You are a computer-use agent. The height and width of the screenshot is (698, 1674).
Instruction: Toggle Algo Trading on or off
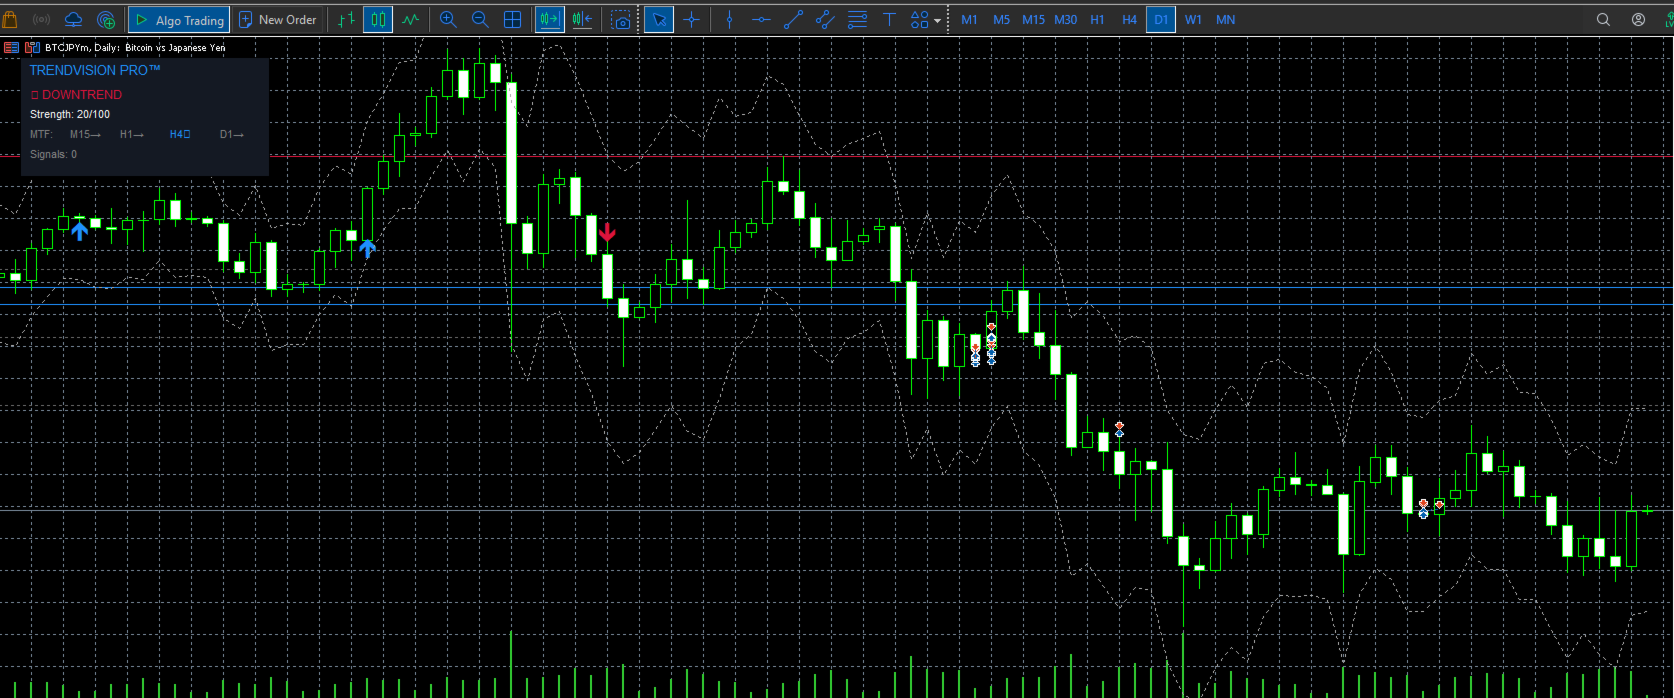tap(179, 19)
